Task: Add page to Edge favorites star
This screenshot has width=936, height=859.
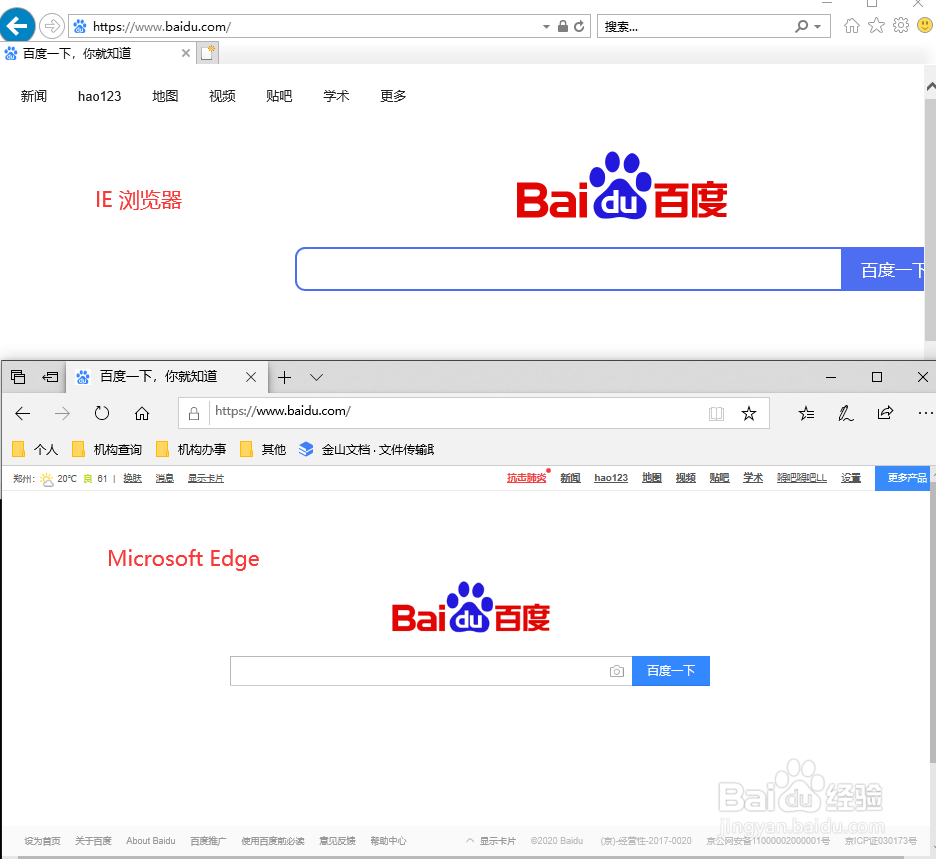Action: 749,413
